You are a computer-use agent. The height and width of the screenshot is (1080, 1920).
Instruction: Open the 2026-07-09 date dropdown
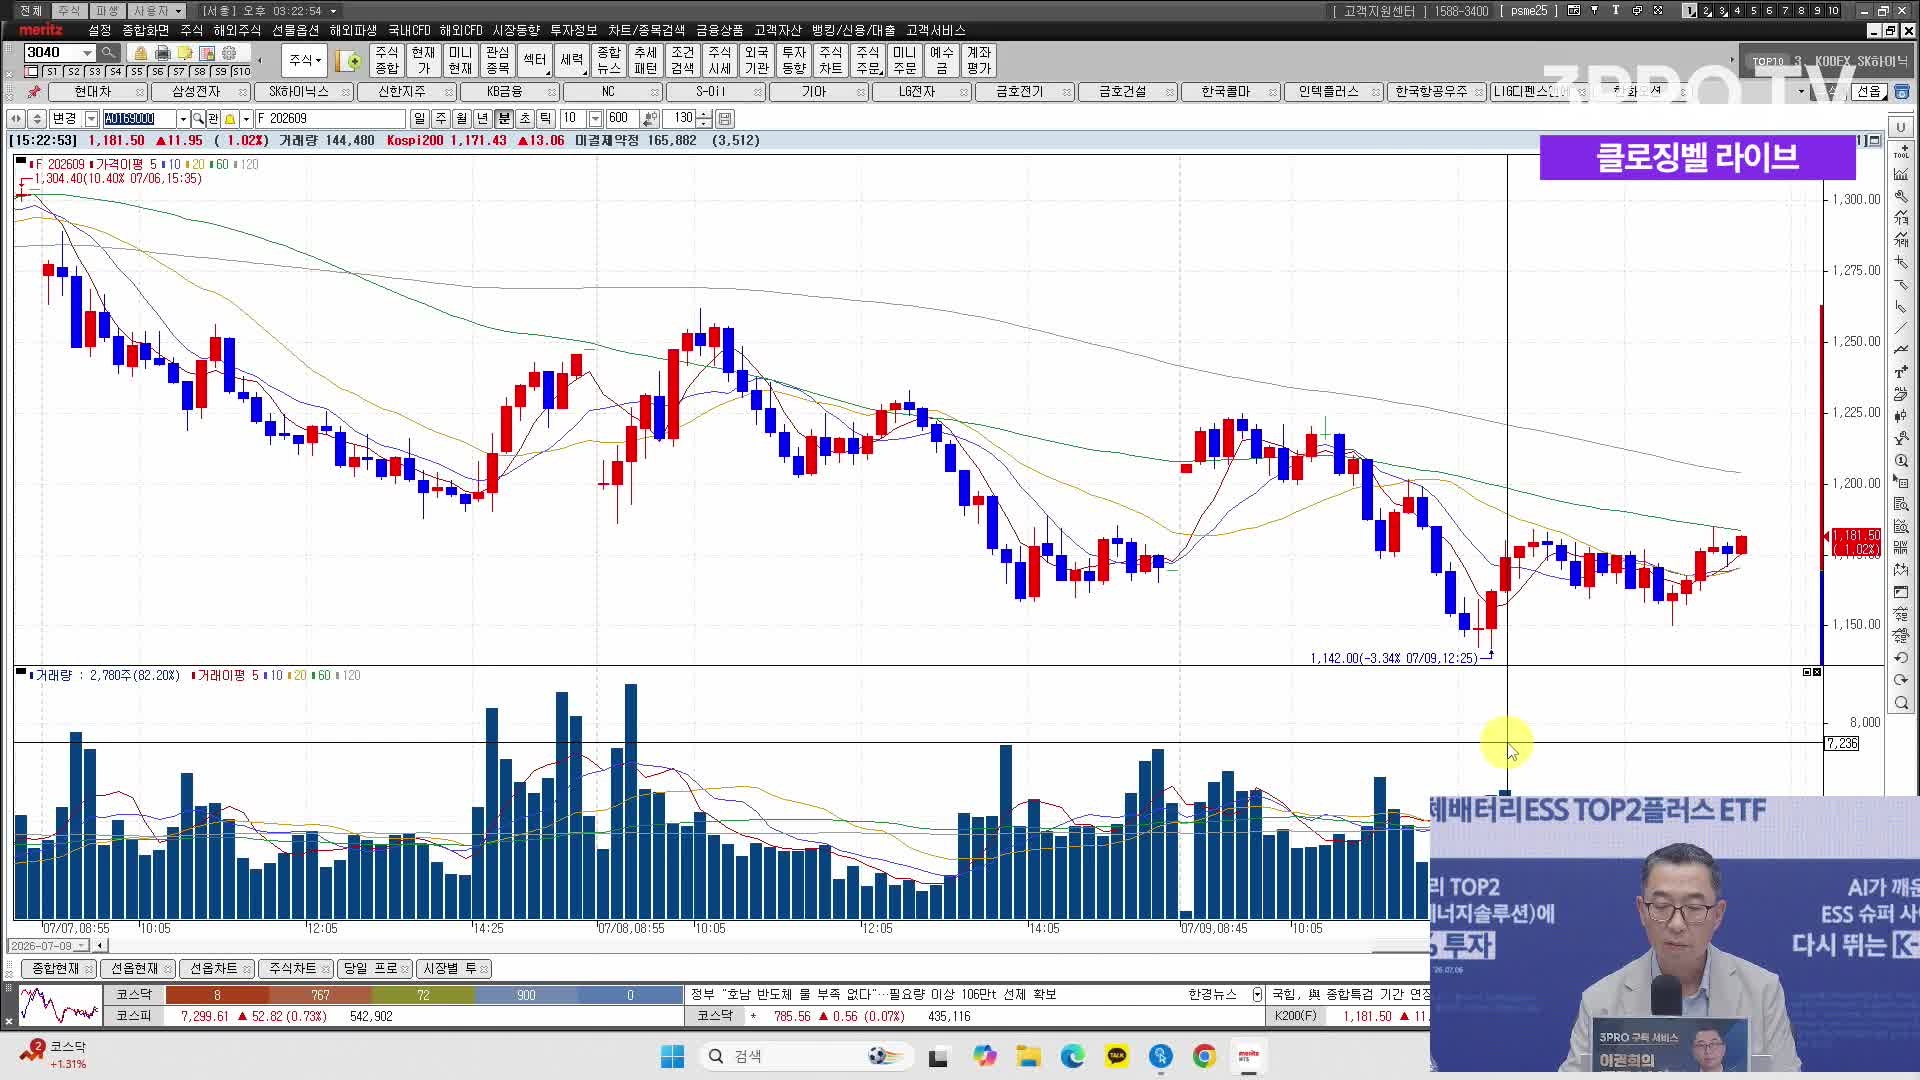coord(82,945)
